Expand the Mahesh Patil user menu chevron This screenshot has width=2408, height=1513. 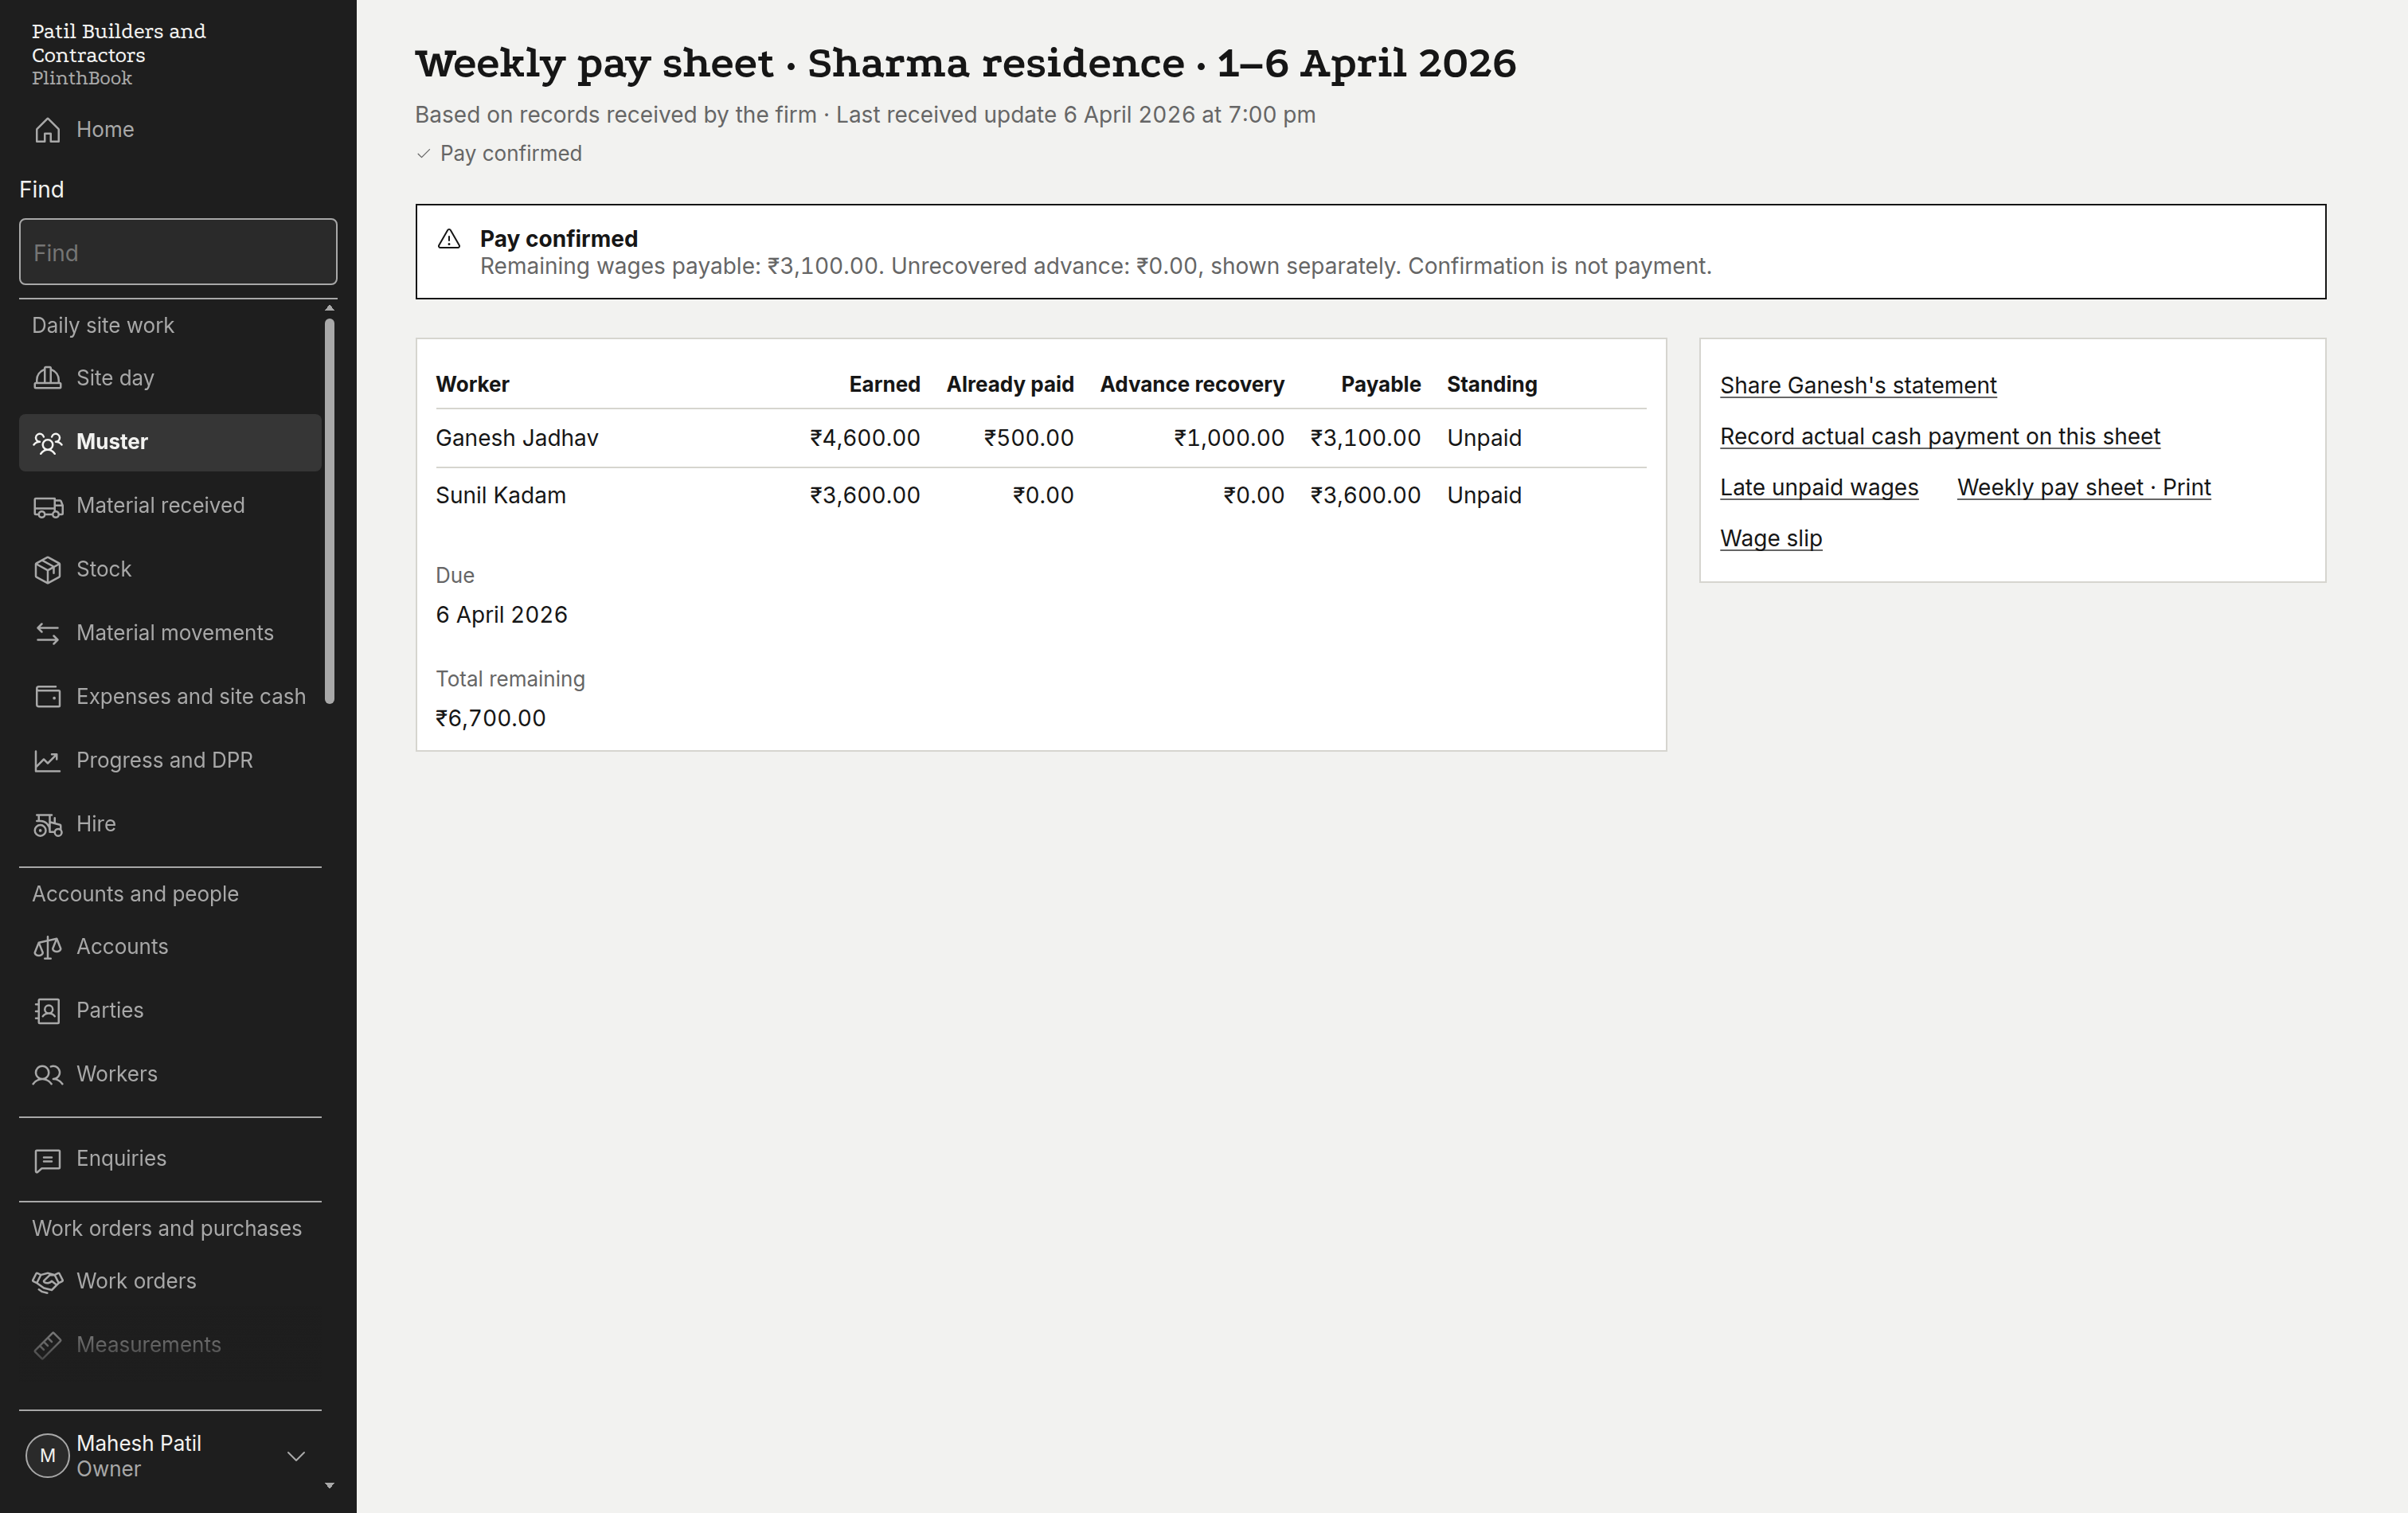[x=296, y=1456]
